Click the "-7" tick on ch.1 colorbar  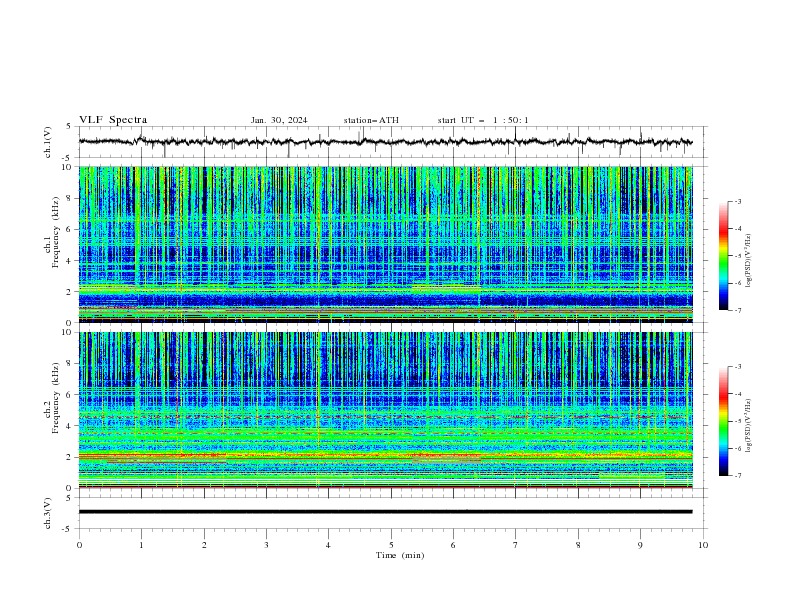point(737,310)
